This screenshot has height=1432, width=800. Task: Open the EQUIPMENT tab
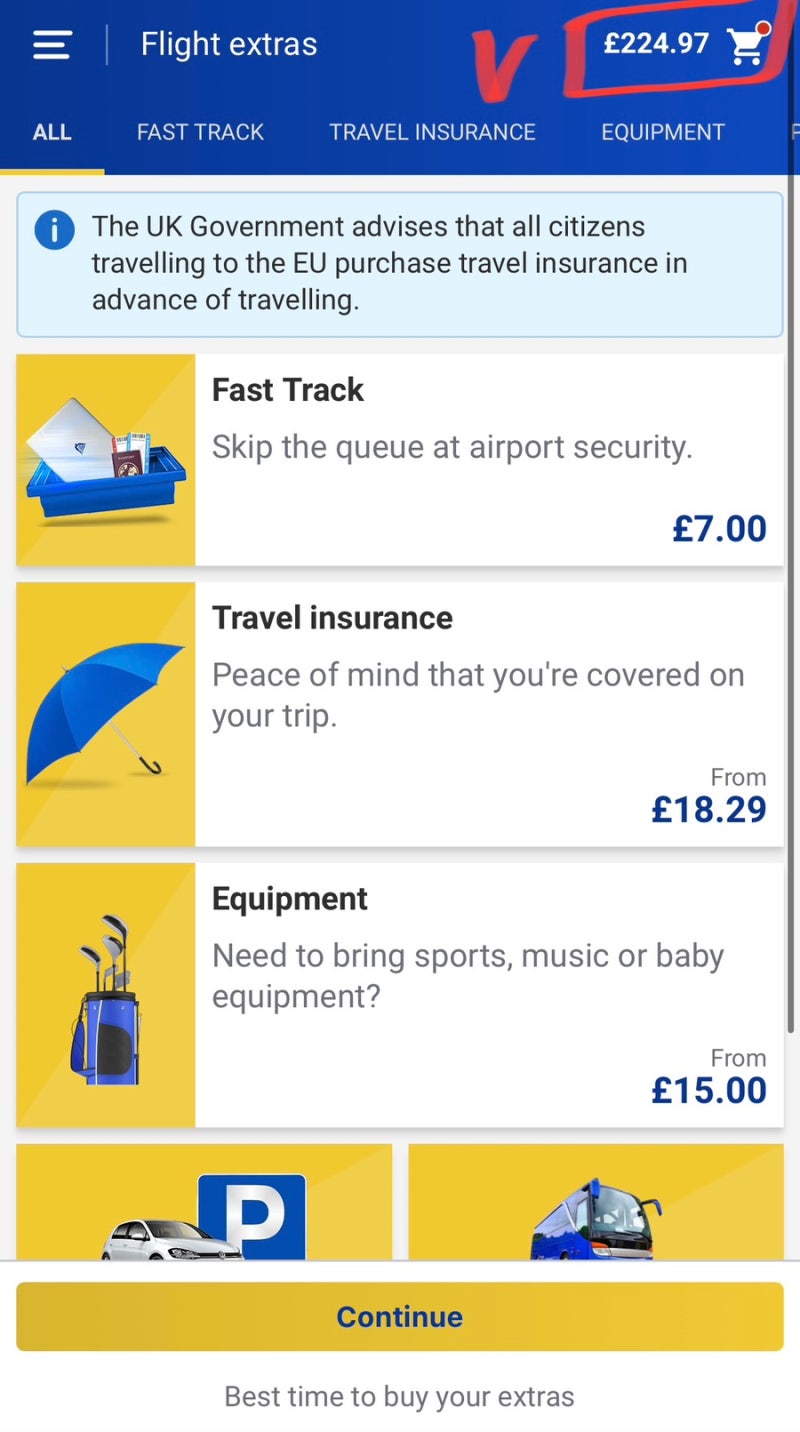[662, 132]
